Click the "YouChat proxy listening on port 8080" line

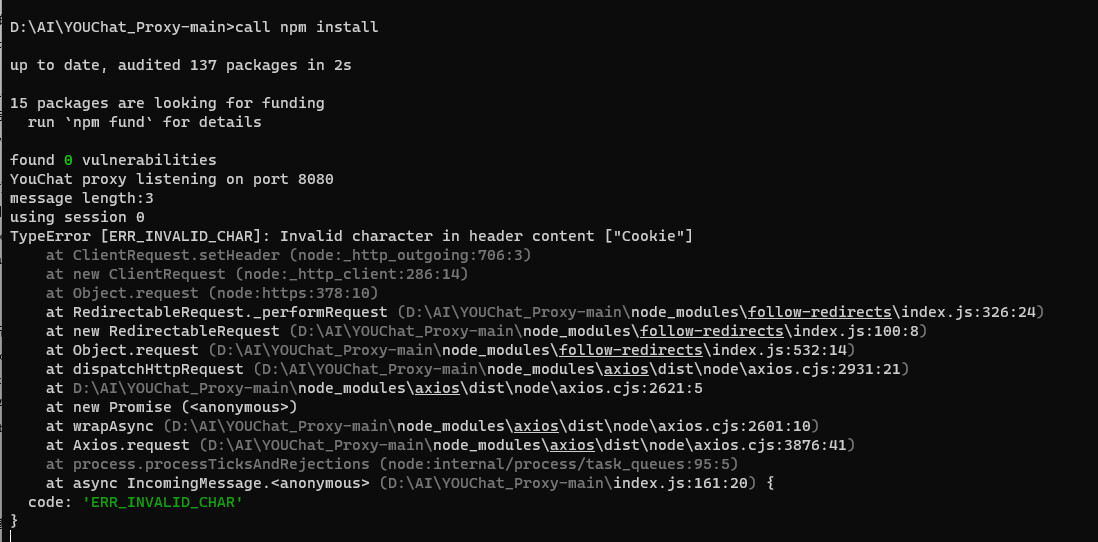pos(171,179)
